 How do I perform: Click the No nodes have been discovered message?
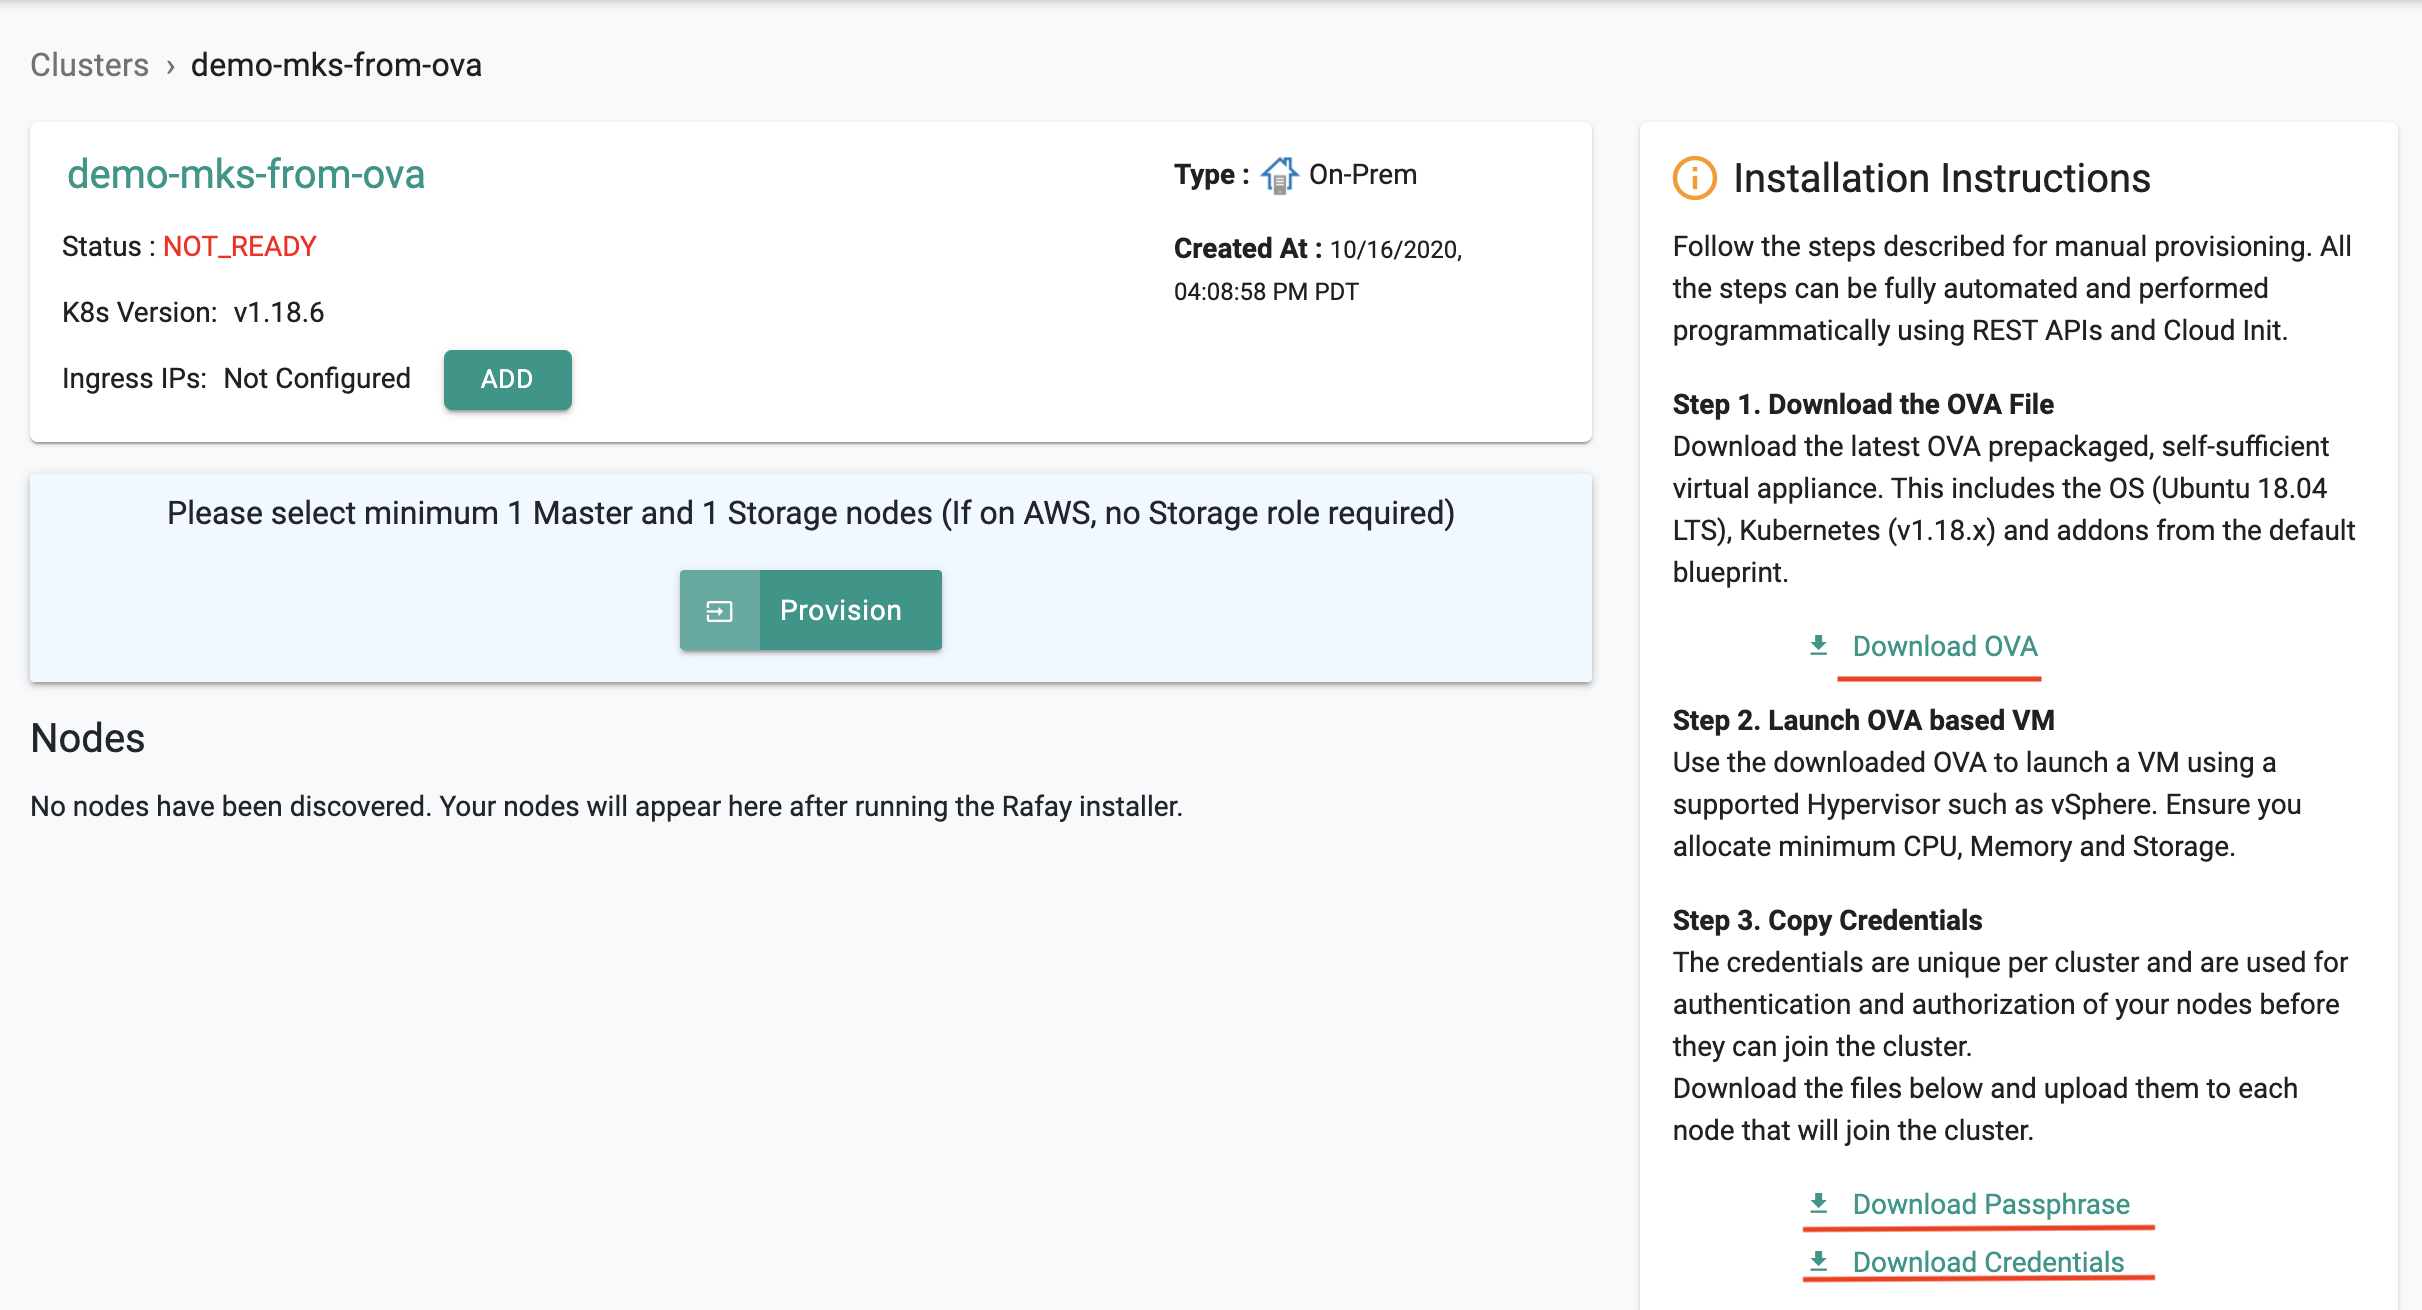coord(606,806)
